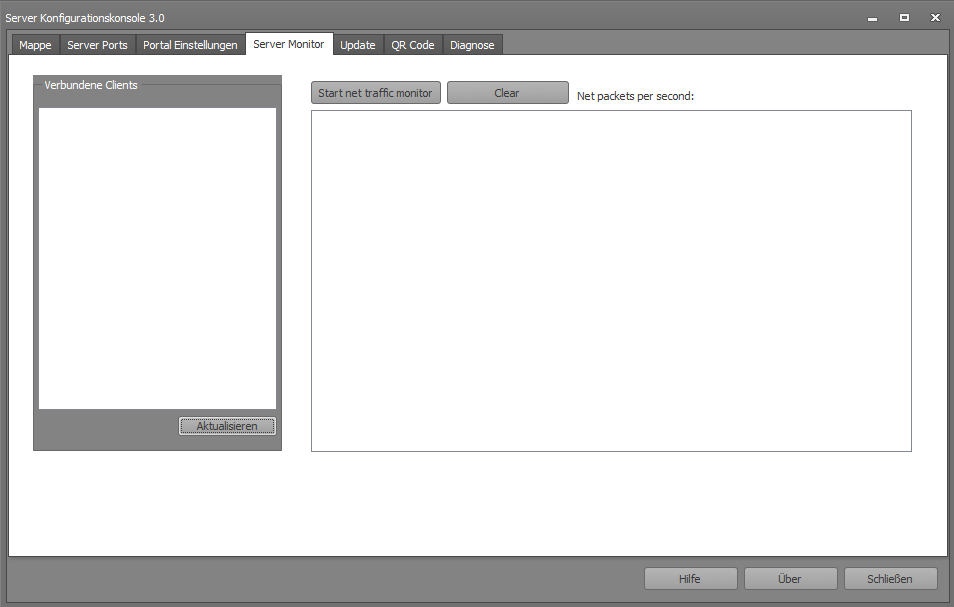Click the Verbundene Clients group title
Viewport: 954px width, 607px height.
(91, 85)
